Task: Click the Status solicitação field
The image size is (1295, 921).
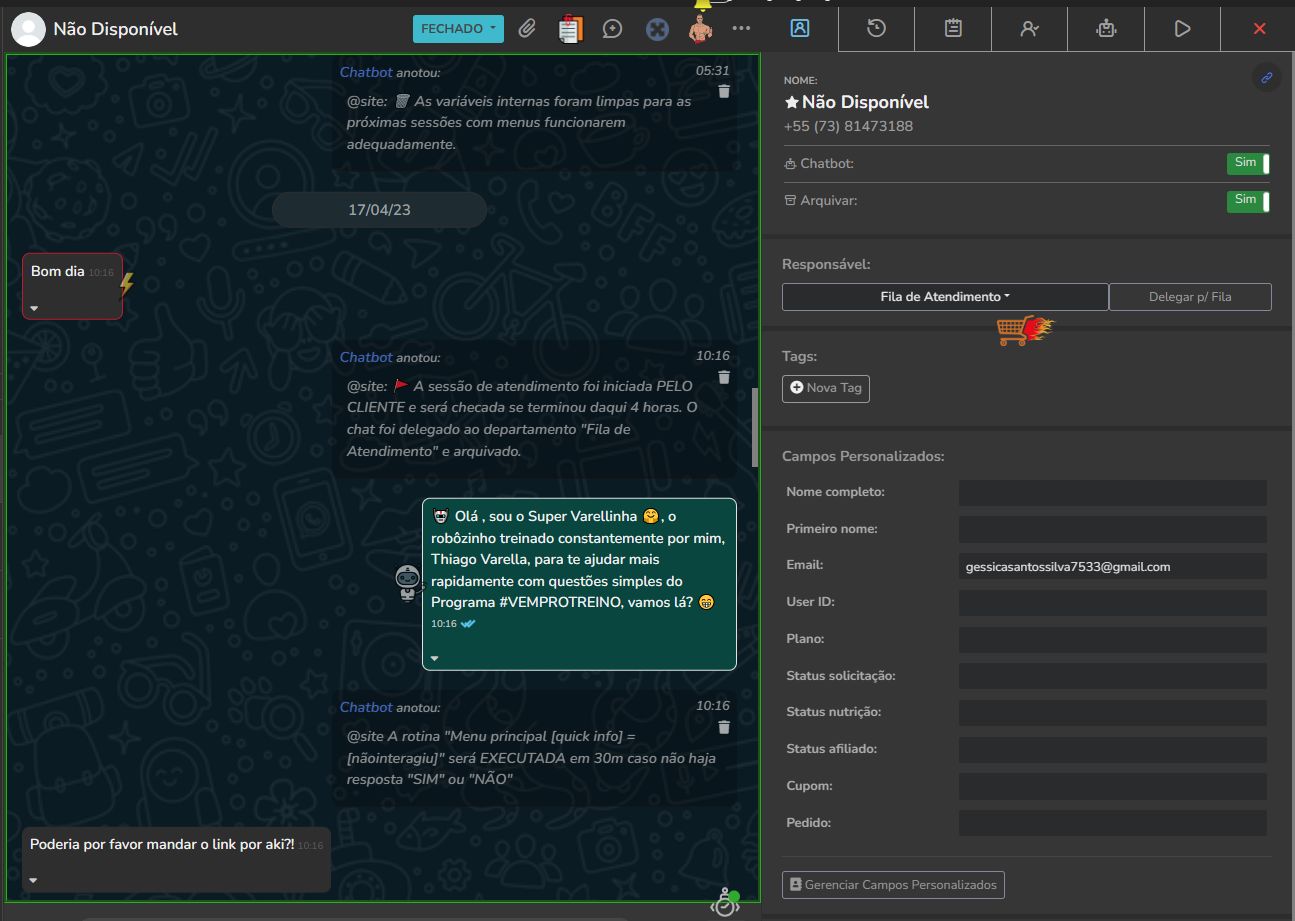Action: (1112, 676)
